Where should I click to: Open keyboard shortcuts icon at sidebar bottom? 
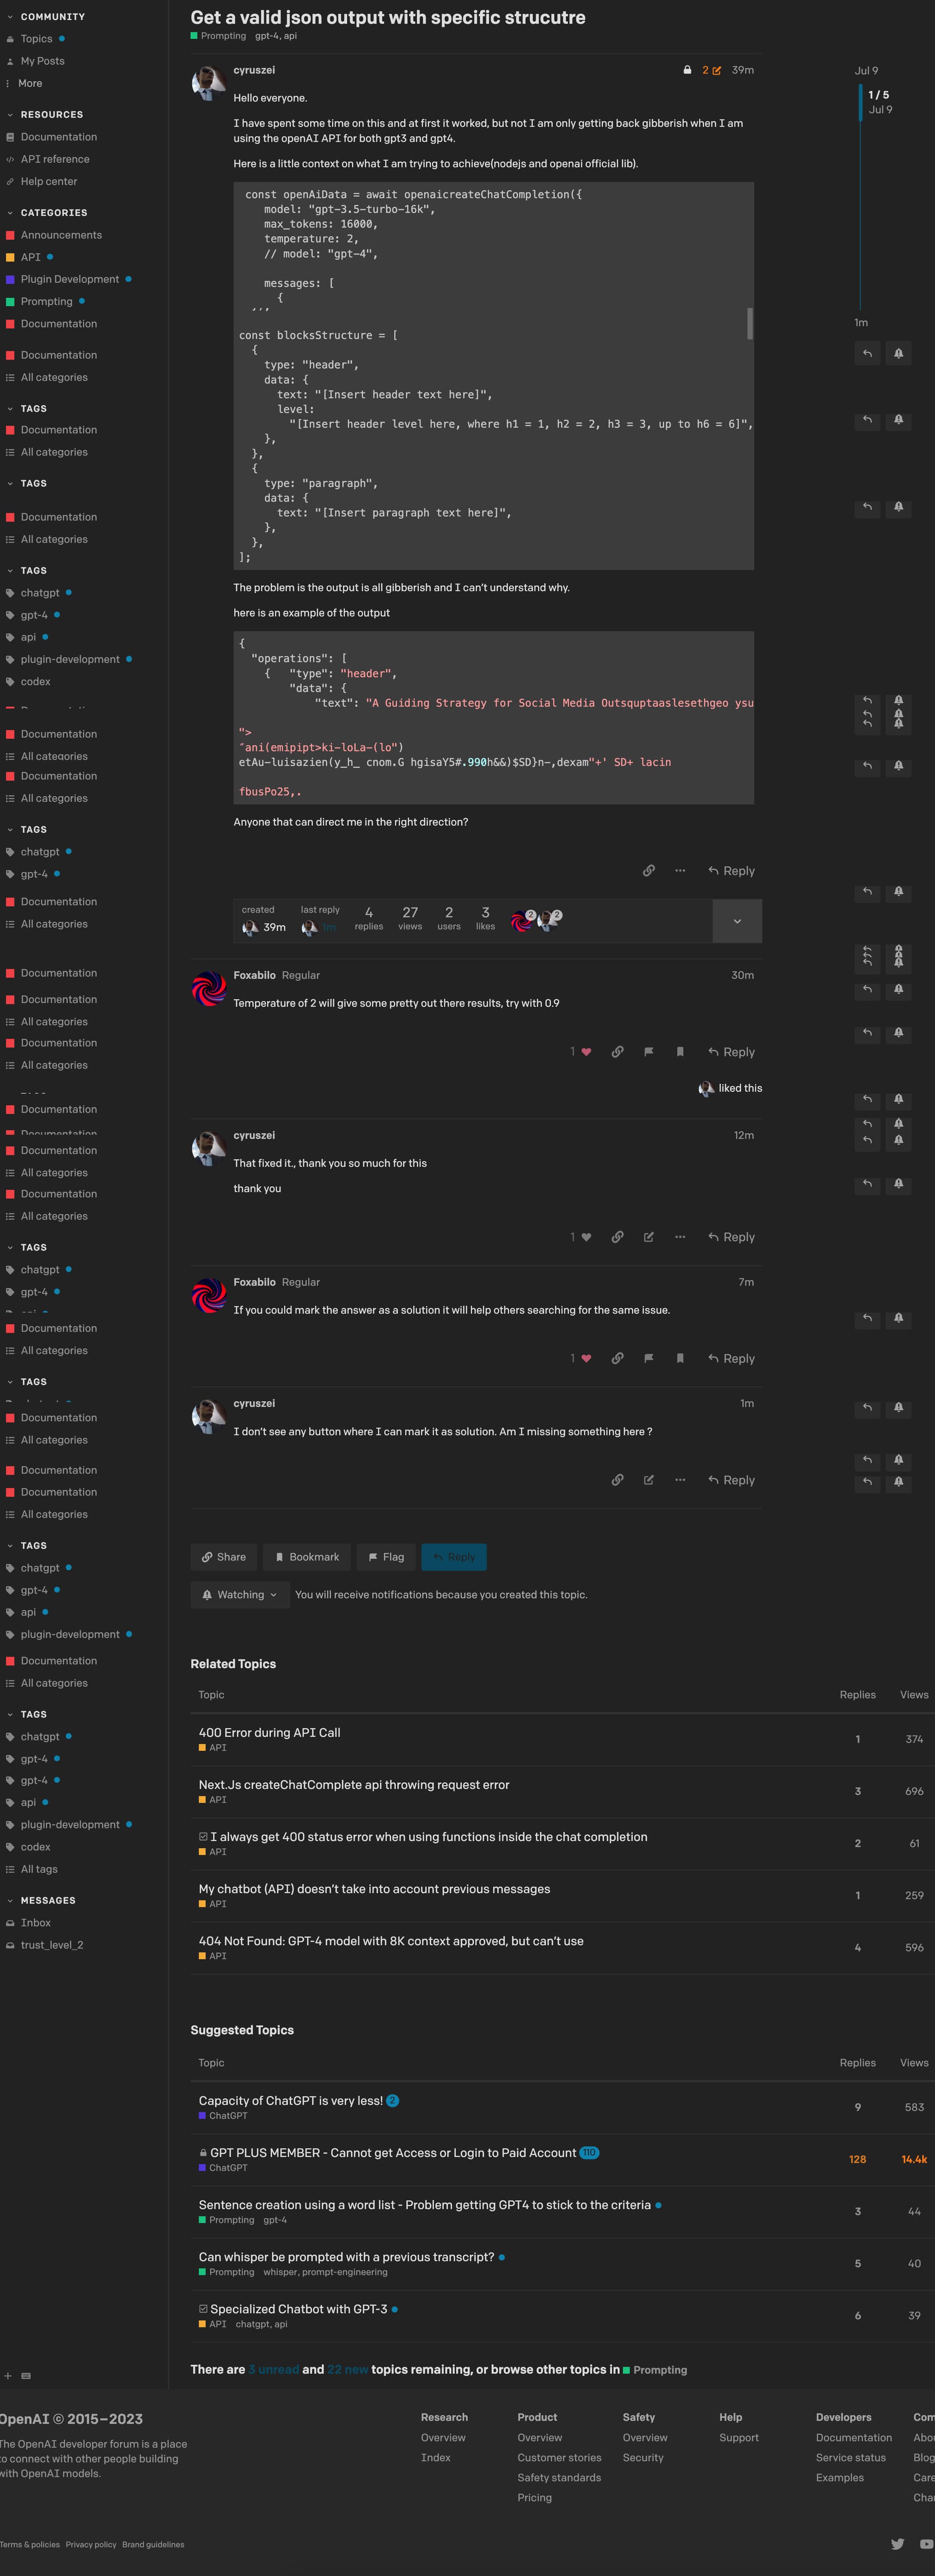tap(26, 2376)
